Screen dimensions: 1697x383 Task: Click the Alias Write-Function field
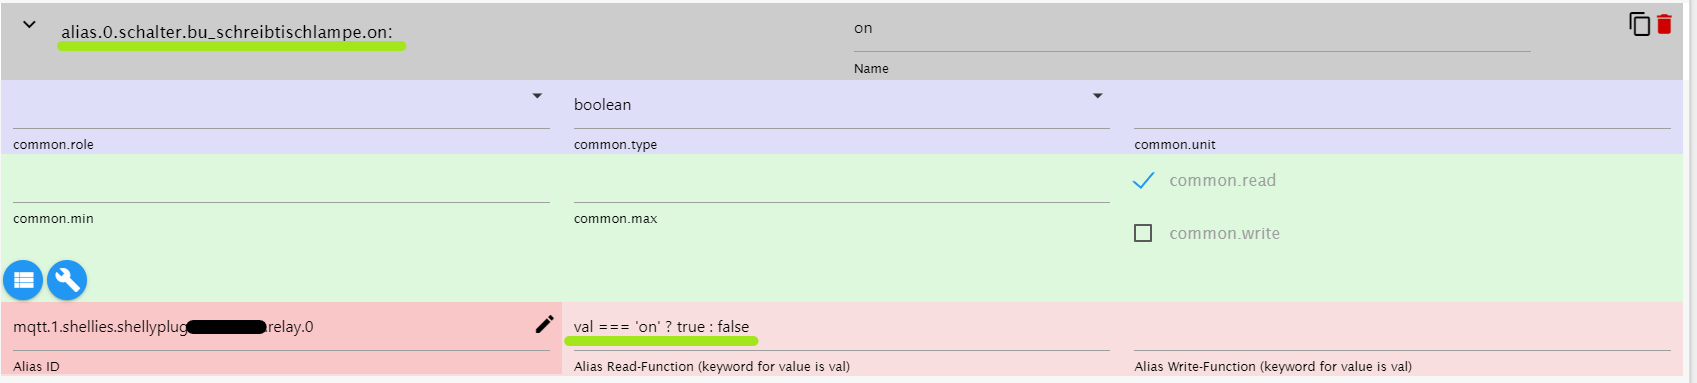tap(1402, 329)
